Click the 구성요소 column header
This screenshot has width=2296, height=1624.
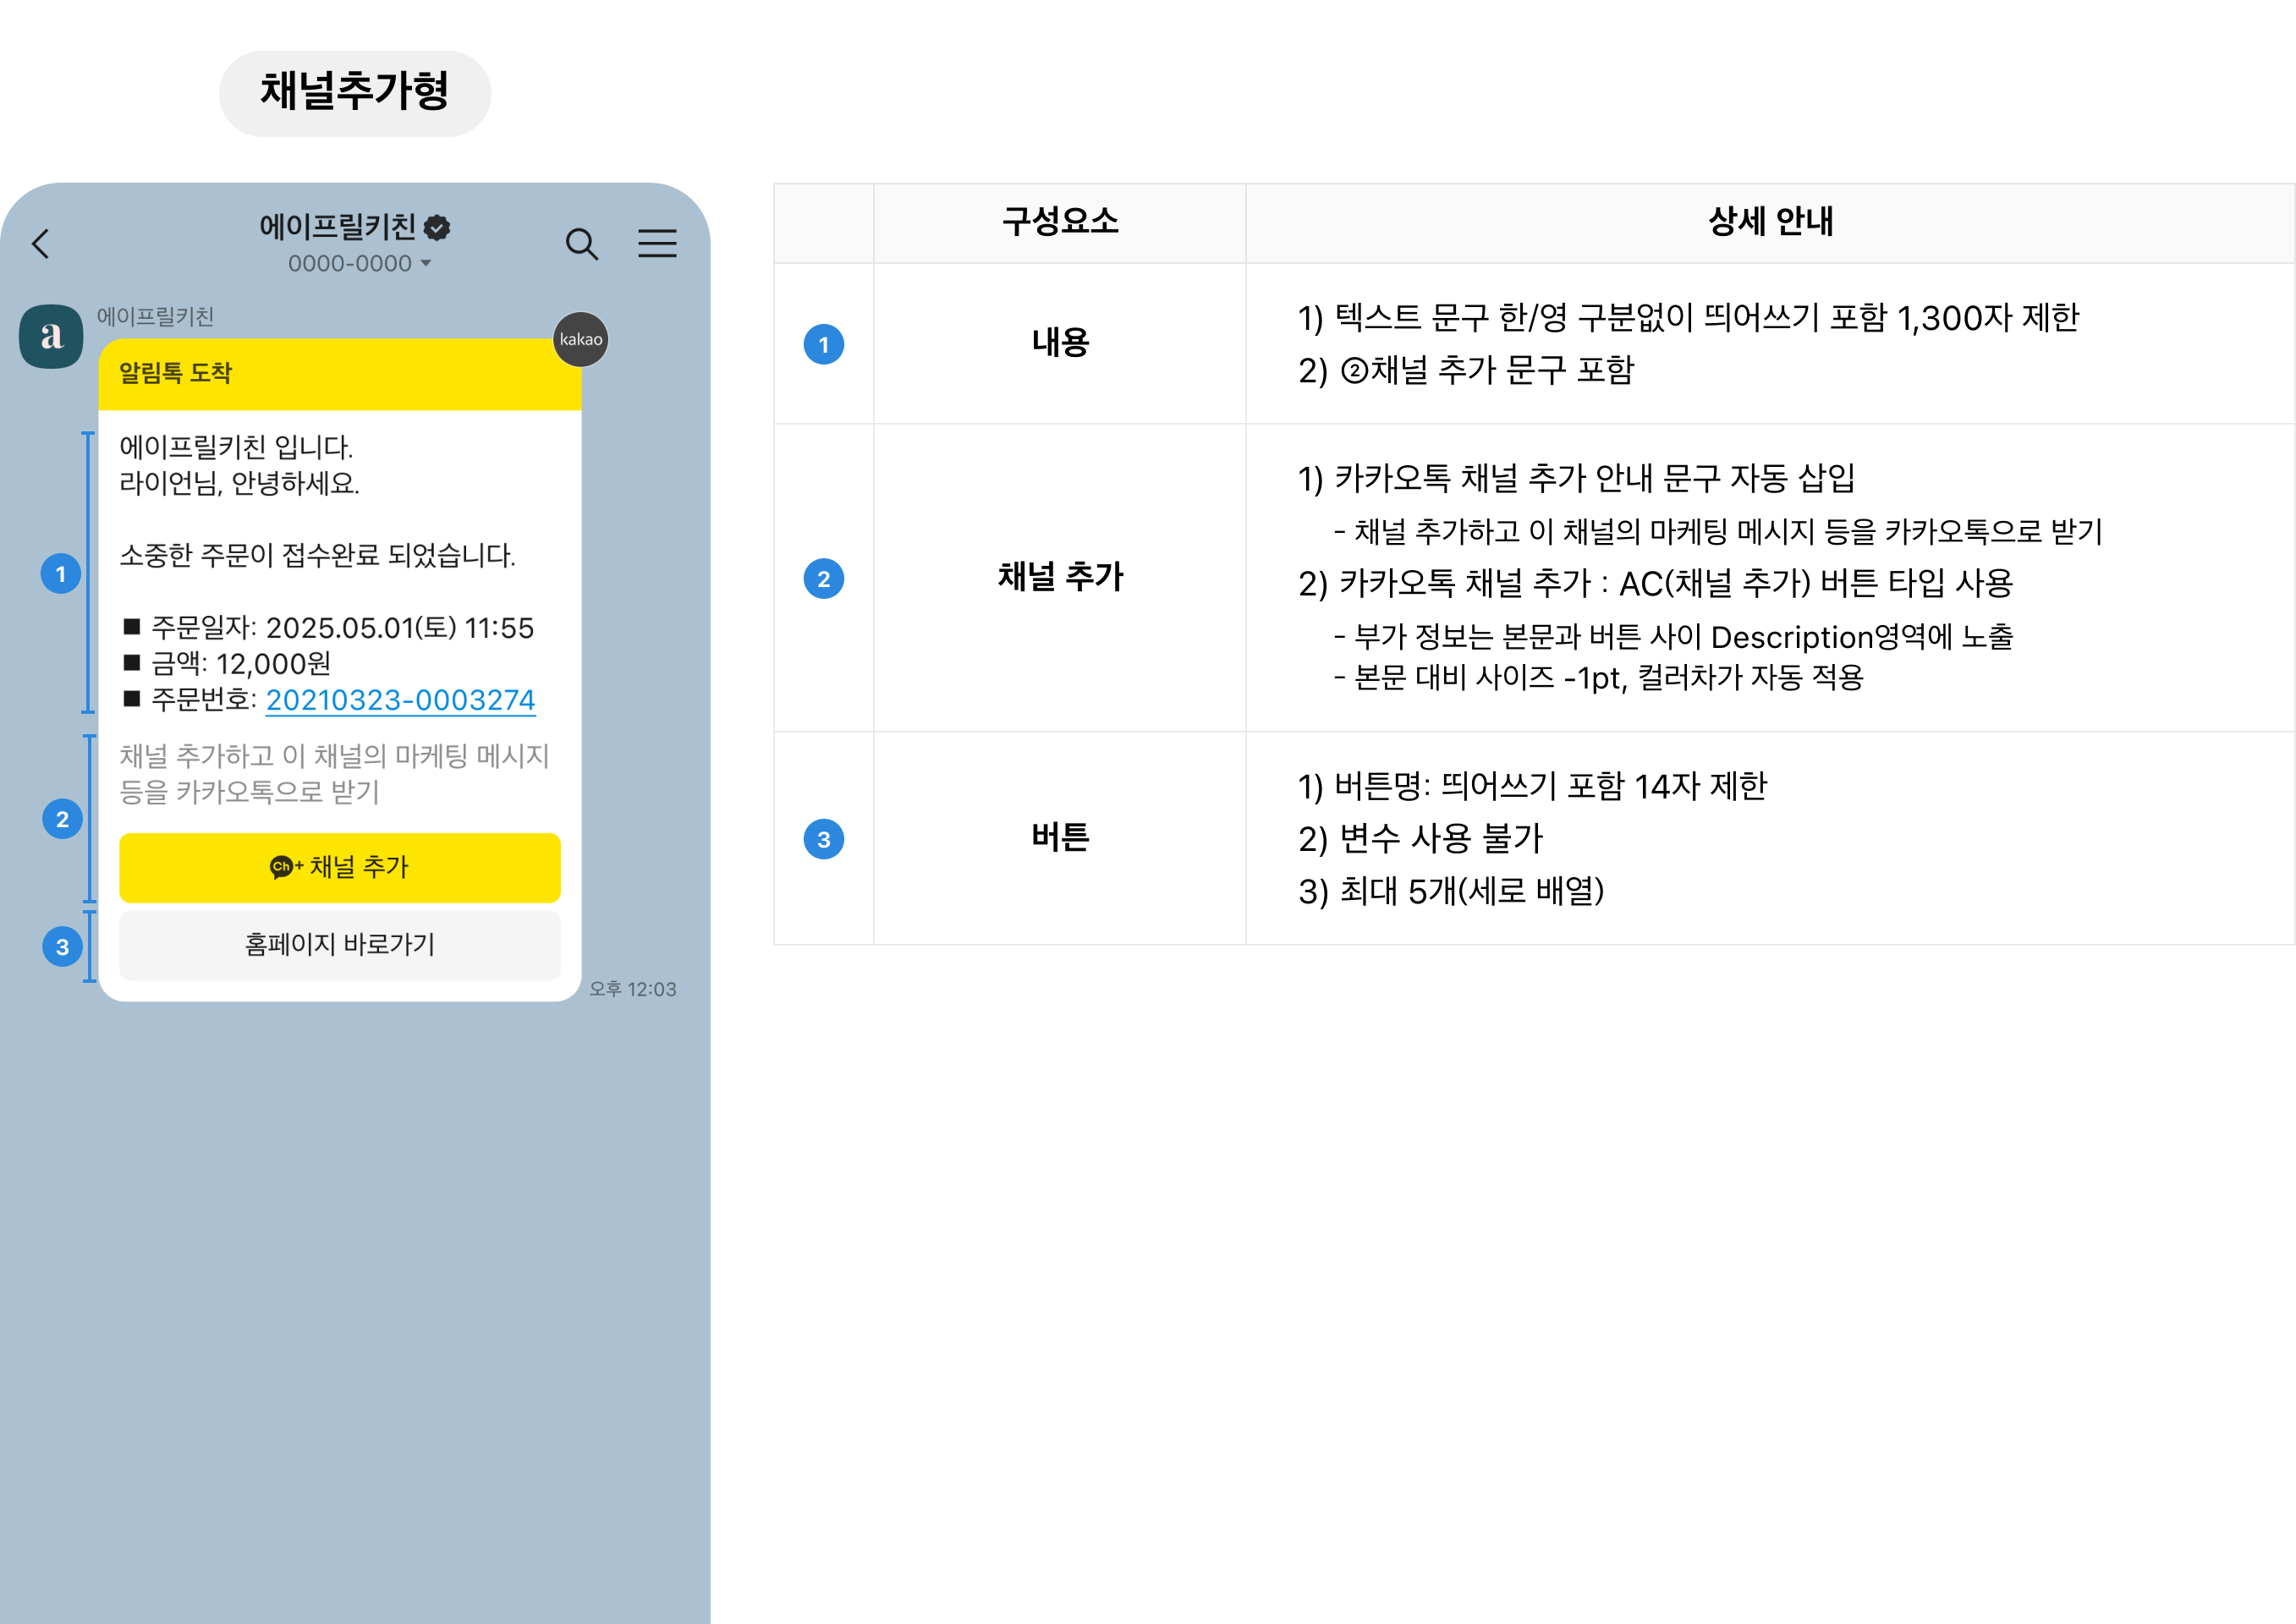[1059, 222]
